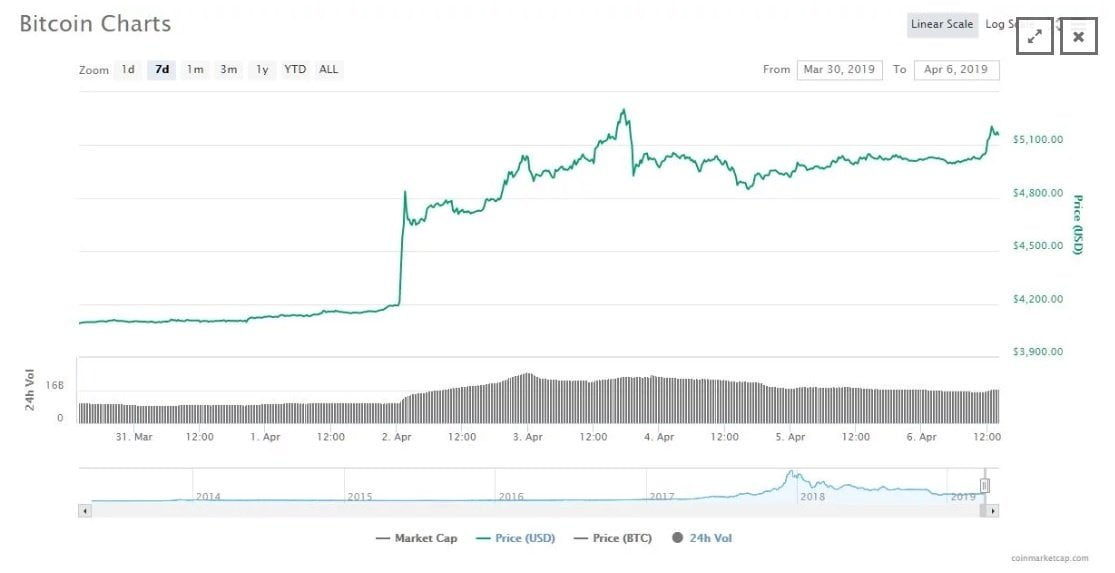
Task: Show ALL time range
Action: [x=329, y=70]
